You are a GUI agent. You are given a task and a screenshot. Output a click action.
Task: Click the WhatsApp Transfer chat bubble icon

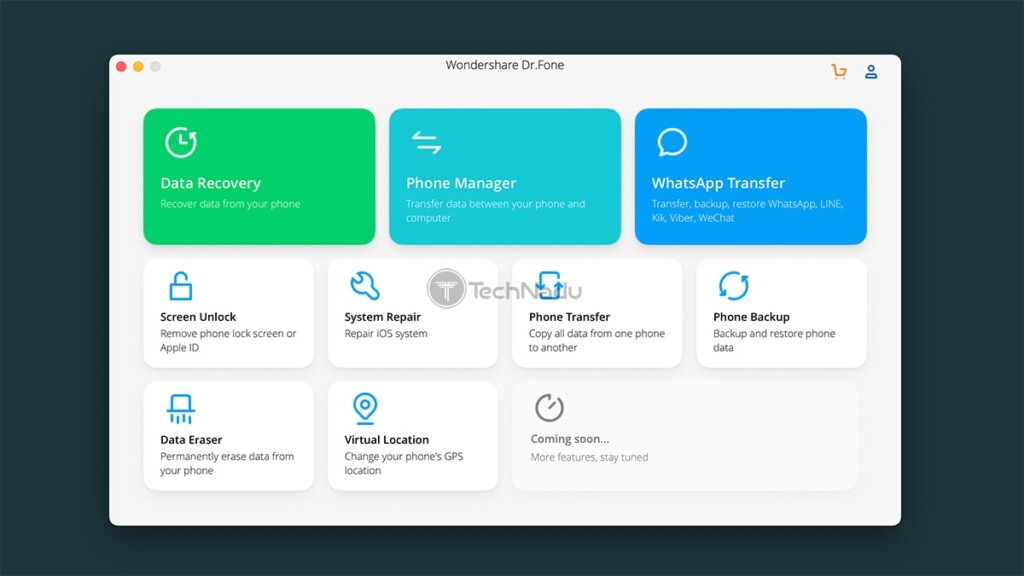[x=672, y=142]
